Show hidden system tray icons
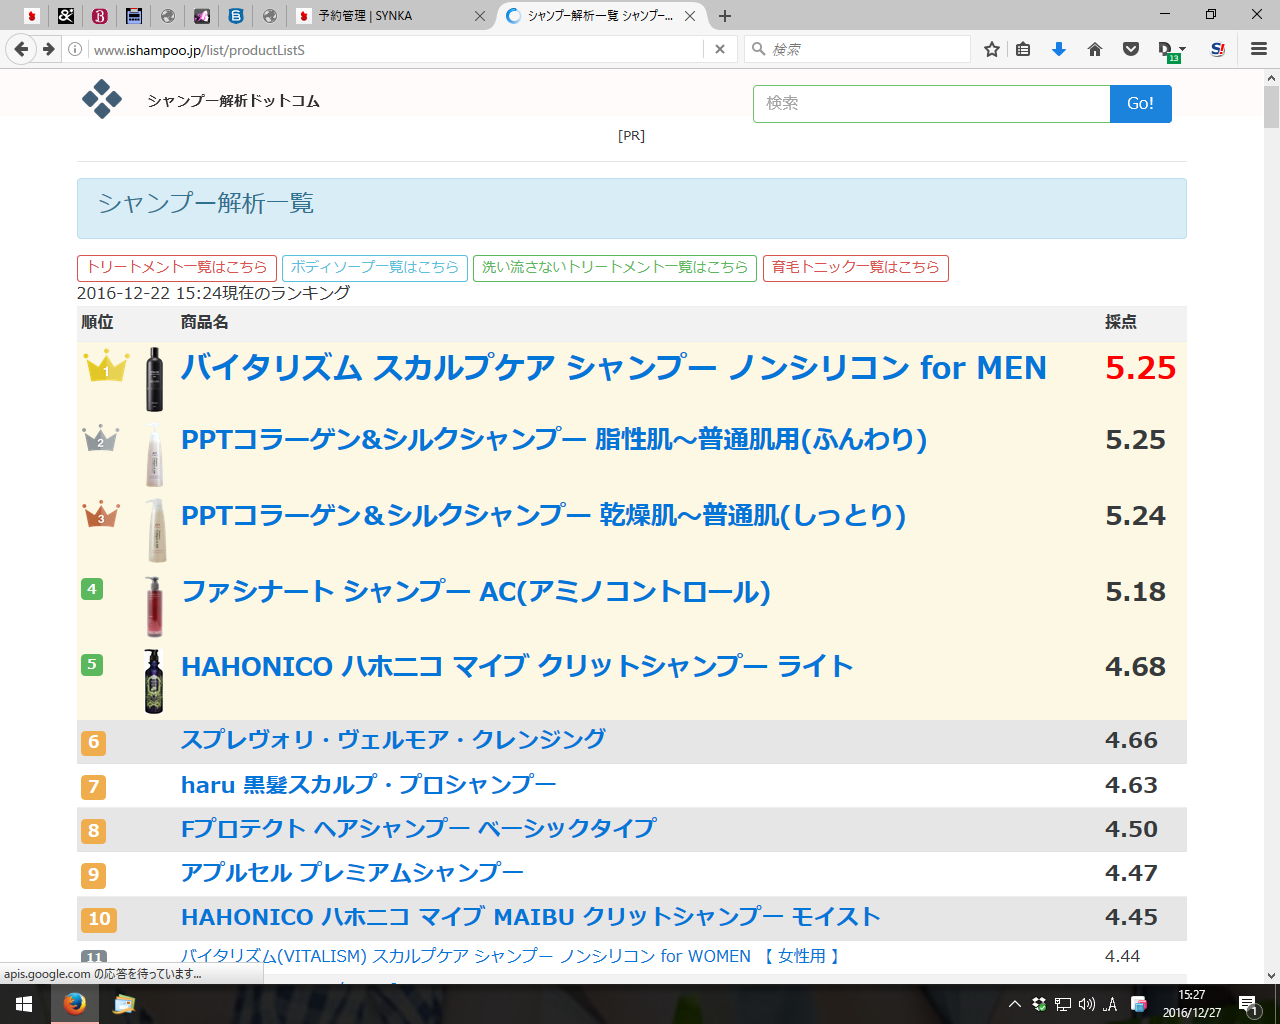Screen dimensions: 1280x1024 (1014, 1004)
